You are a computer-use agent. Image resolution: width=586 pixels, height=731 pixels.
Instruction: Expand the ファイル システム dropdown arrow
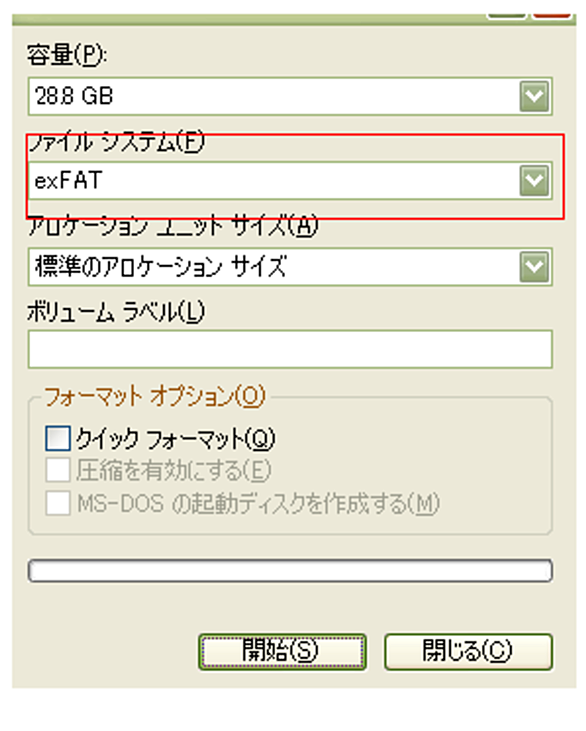coord(534,180)
